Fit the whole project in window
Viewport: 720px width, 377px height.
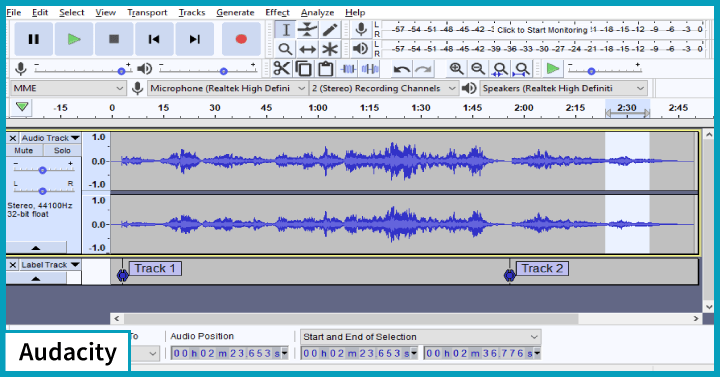tap(522, 69)
